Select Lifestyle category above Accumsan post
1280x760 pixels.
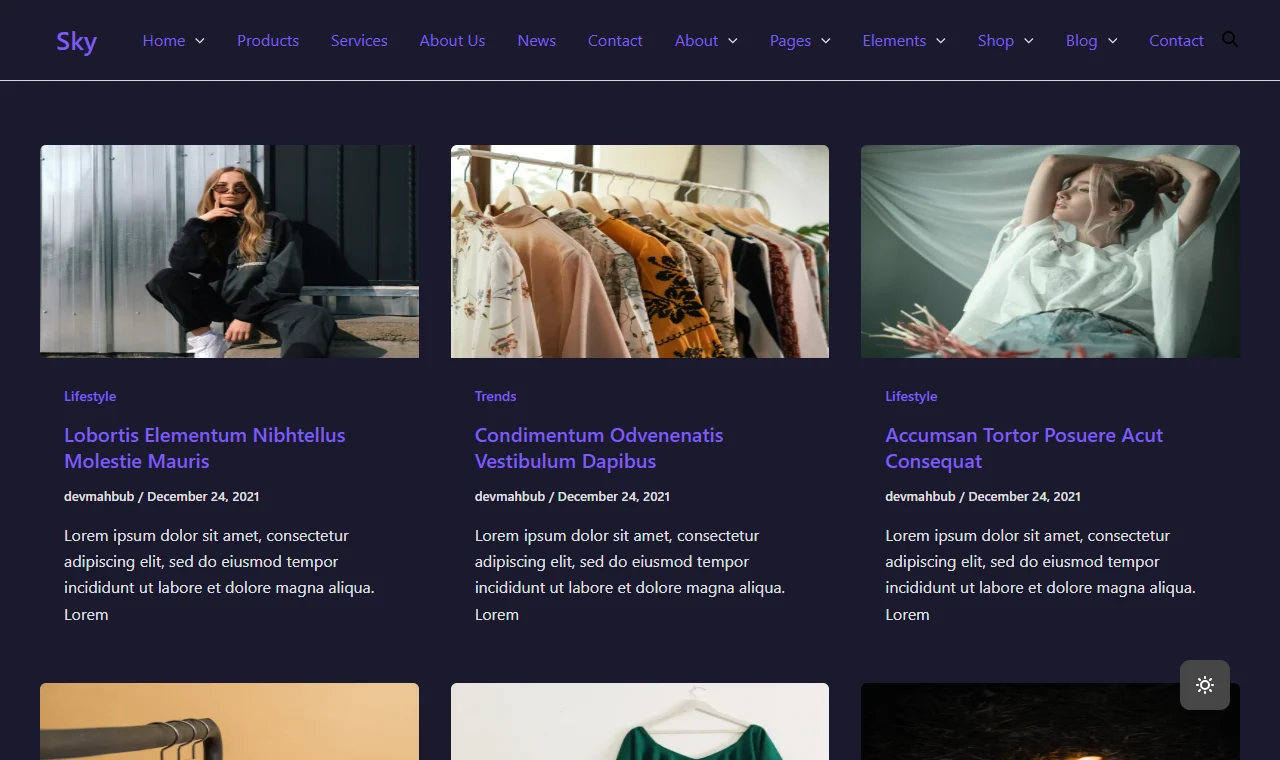point(911,396)
